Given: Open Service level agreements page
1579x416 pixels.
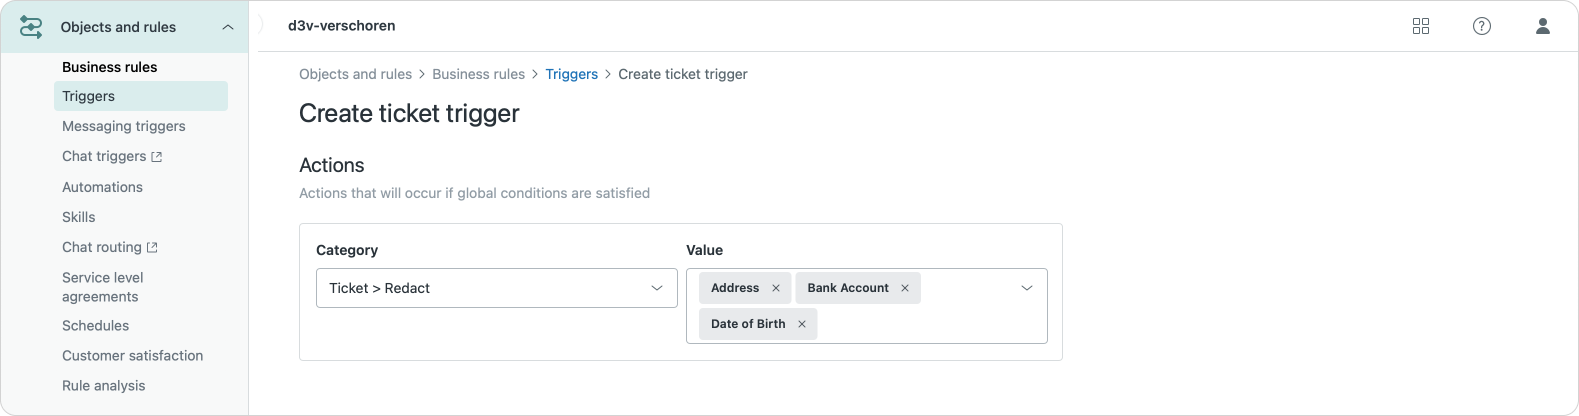Looking at the screenshot, I should click(x=102, y=287).
